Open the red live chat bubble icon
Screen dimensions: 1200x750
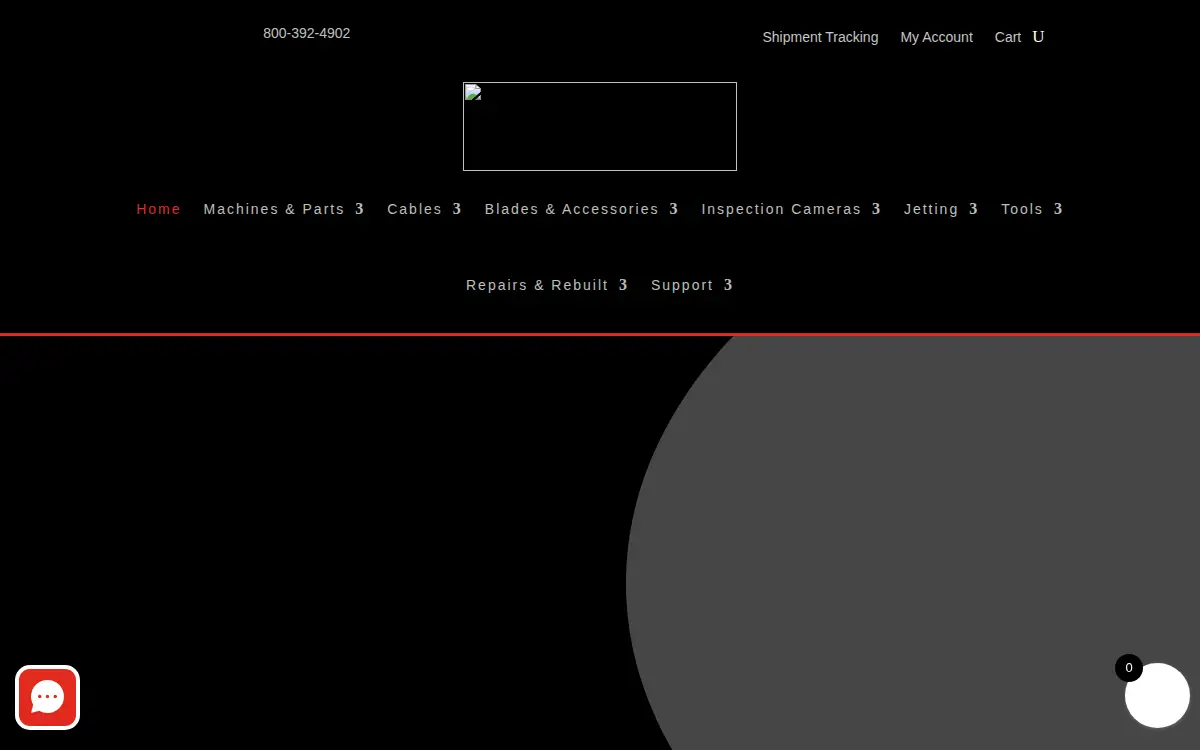[x=47, y=697]
